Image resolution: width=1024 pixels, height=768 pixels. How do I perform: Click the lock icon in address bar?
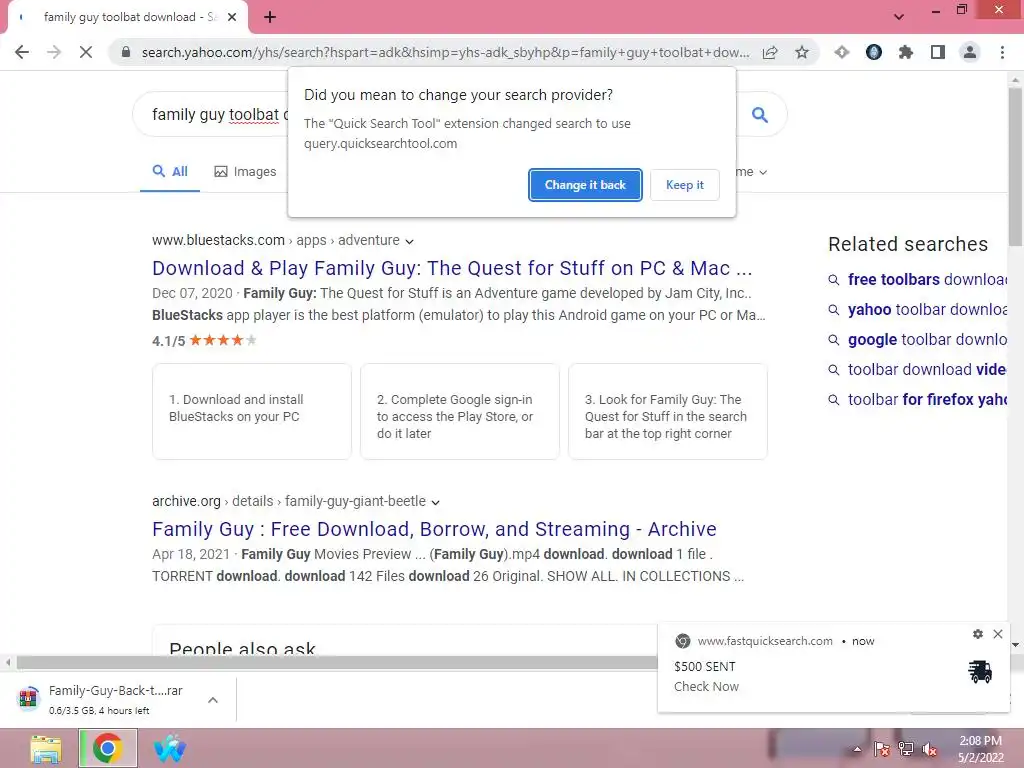click(125, 52)
